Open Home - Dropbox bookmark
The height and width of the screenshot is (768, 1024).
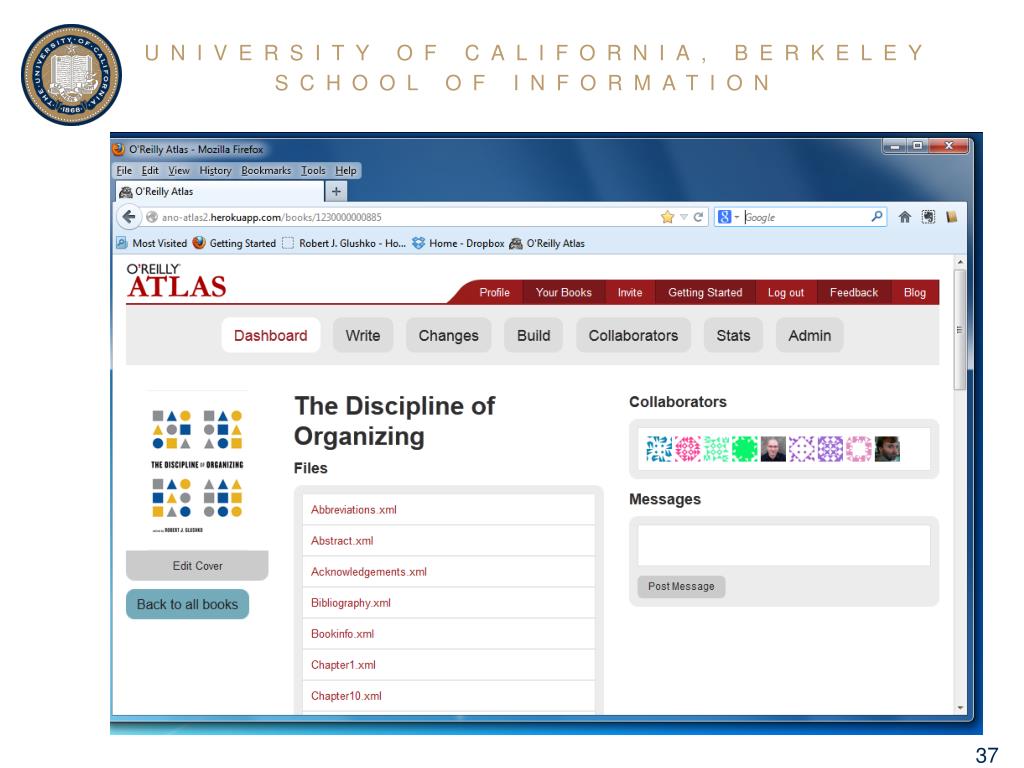click(458, 243)
